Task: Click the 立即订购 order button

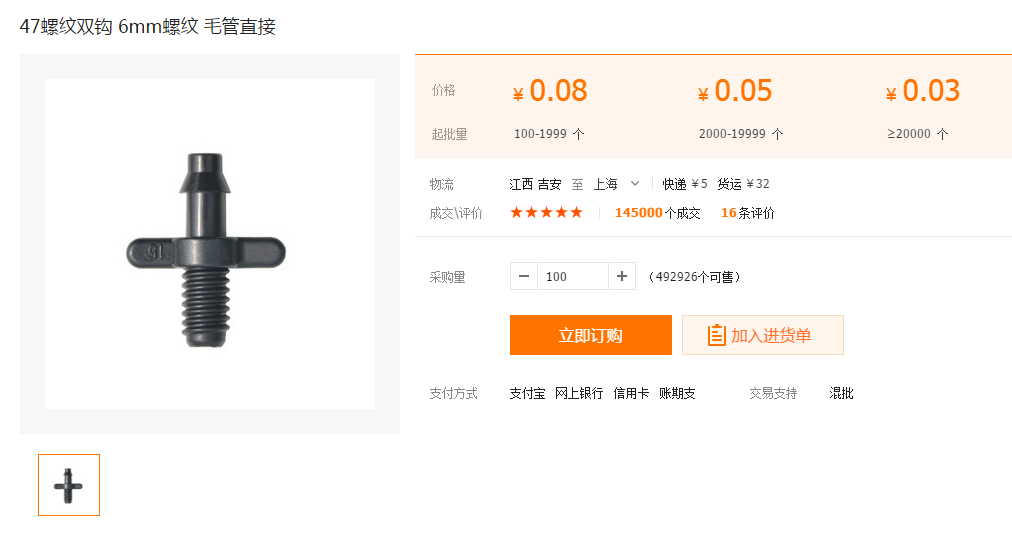Action: [x=590, y=335]
